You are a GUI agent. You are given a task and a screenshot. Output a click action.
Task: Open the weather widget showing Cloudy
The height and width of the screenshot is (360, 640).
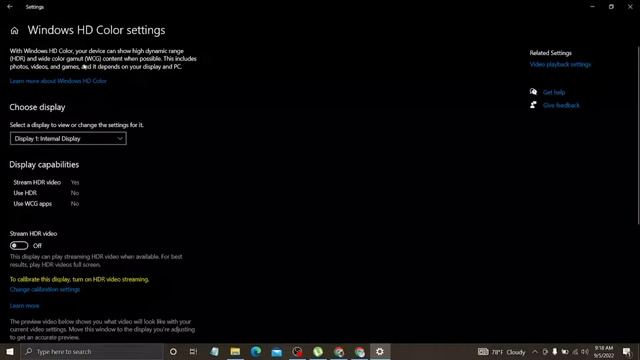(x=502, y=352)
